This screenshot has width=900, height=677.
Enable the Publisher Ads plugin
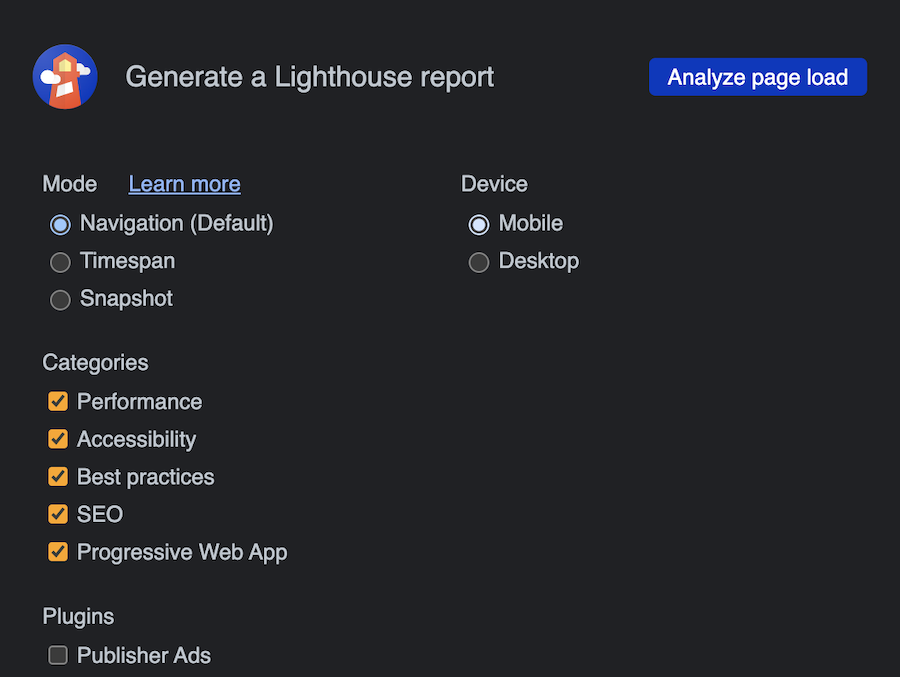58,656
